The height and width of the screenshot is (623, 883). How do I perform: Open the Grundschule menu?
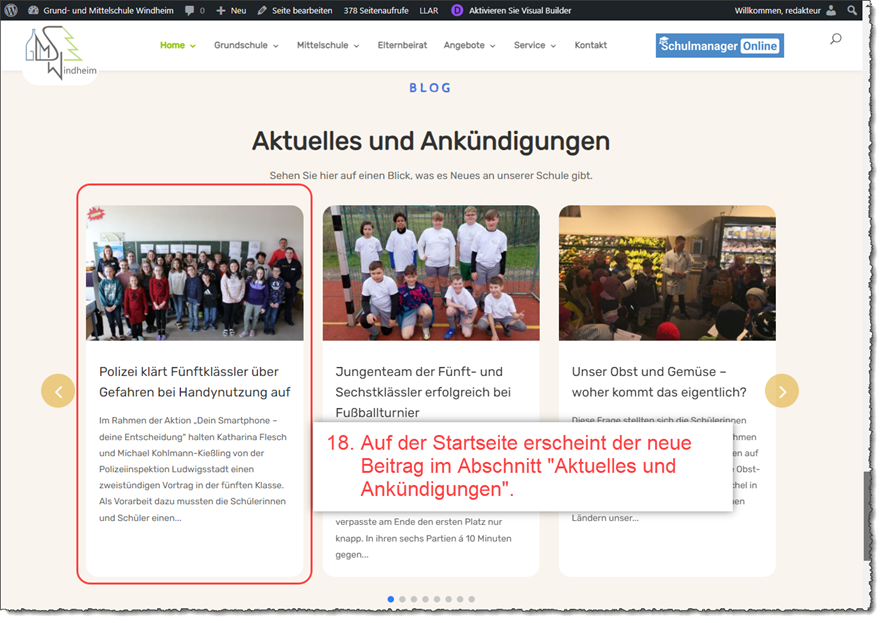(x=240, y=45)
